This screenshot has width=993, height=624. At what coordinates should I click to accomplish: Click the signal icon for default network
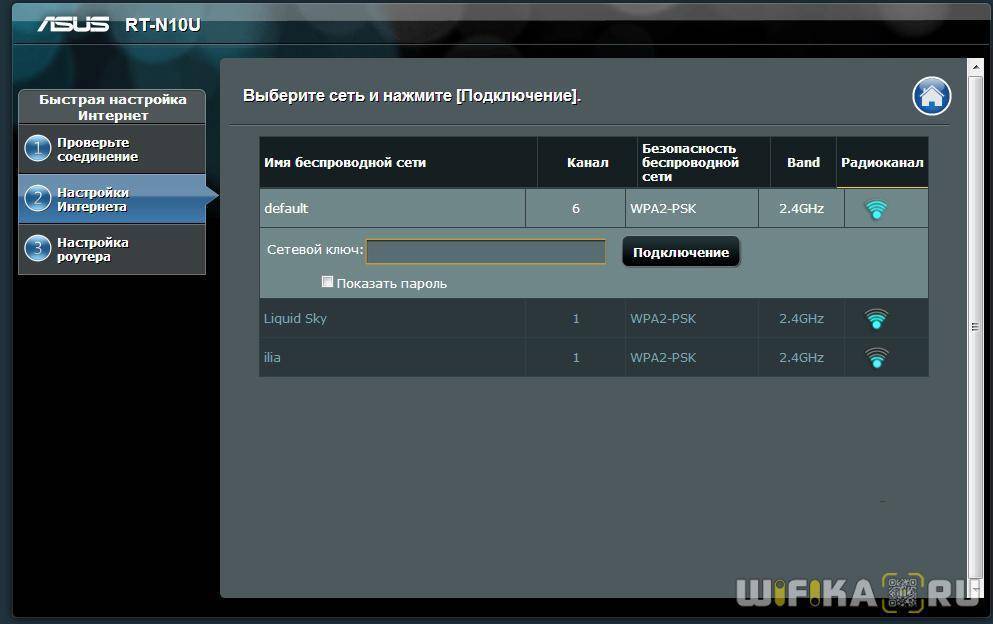(x=876, y=209)
